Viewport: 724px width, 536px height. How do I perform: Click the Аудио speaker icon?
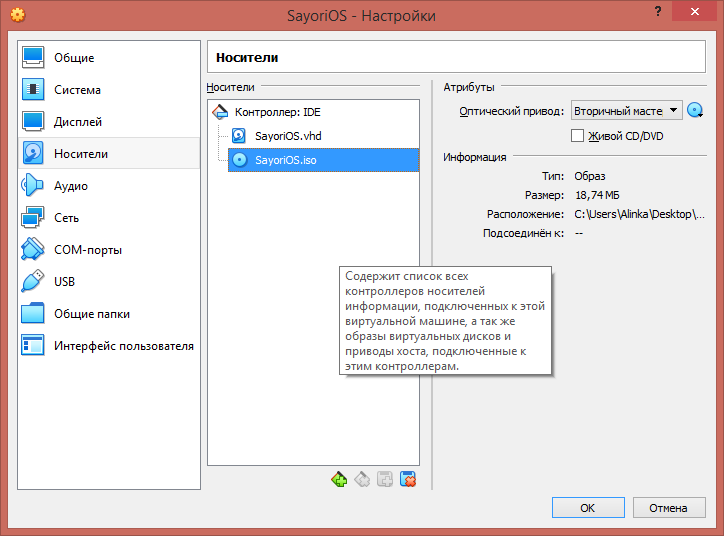coord(33,186)
